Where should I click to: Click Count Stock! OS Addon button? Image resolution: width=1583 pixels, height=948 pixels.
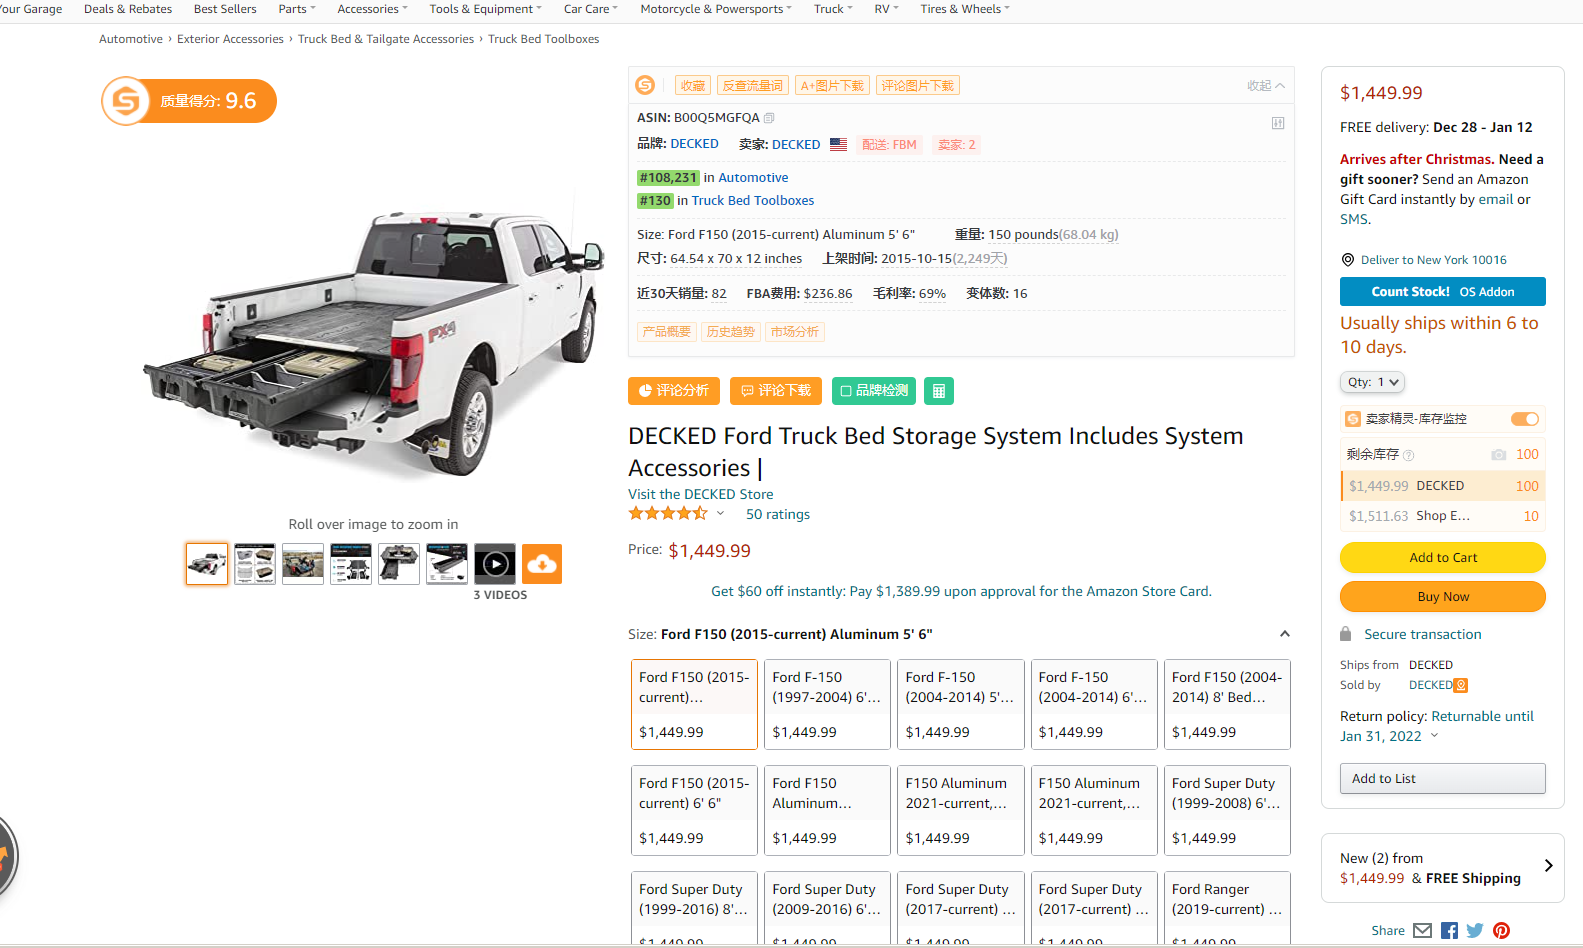[x=1443, y=292]
